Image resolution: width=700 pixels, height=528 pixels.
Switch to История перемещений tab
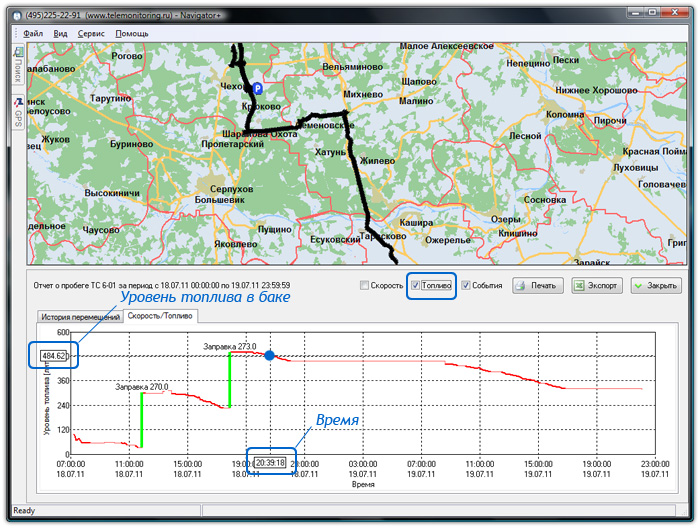tap(79, 316)
